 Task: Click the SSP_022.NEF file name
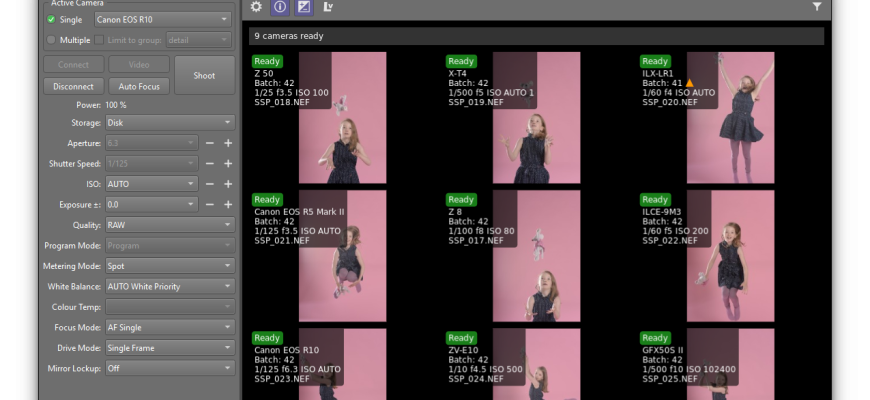pos(670,241)
